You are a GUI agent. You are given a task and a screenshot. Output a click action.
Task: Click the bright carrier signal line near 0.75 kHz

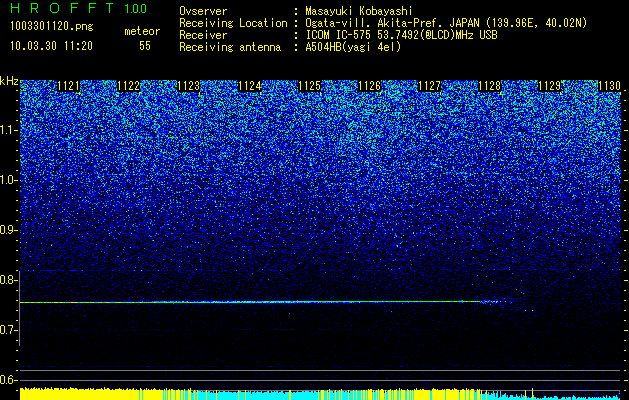263,302
